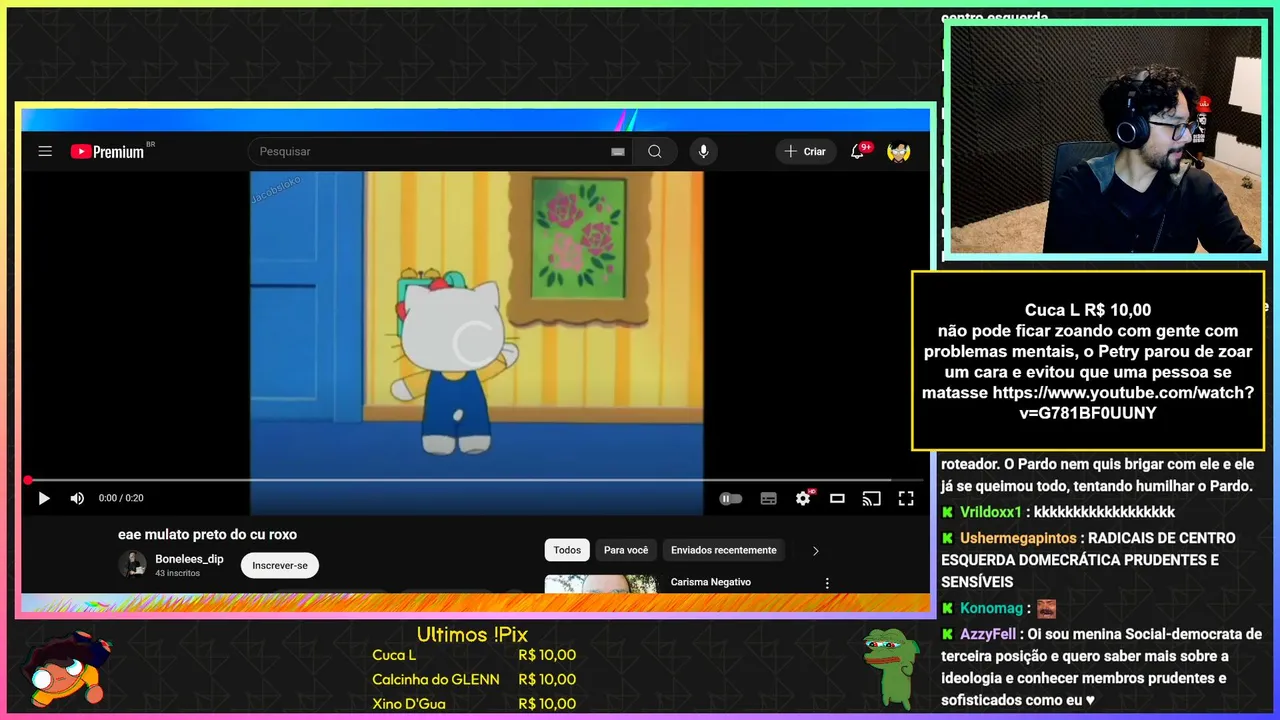This screenshot has width=1280, height=720.
Task: Play the video with the play button
Action: 44,498
